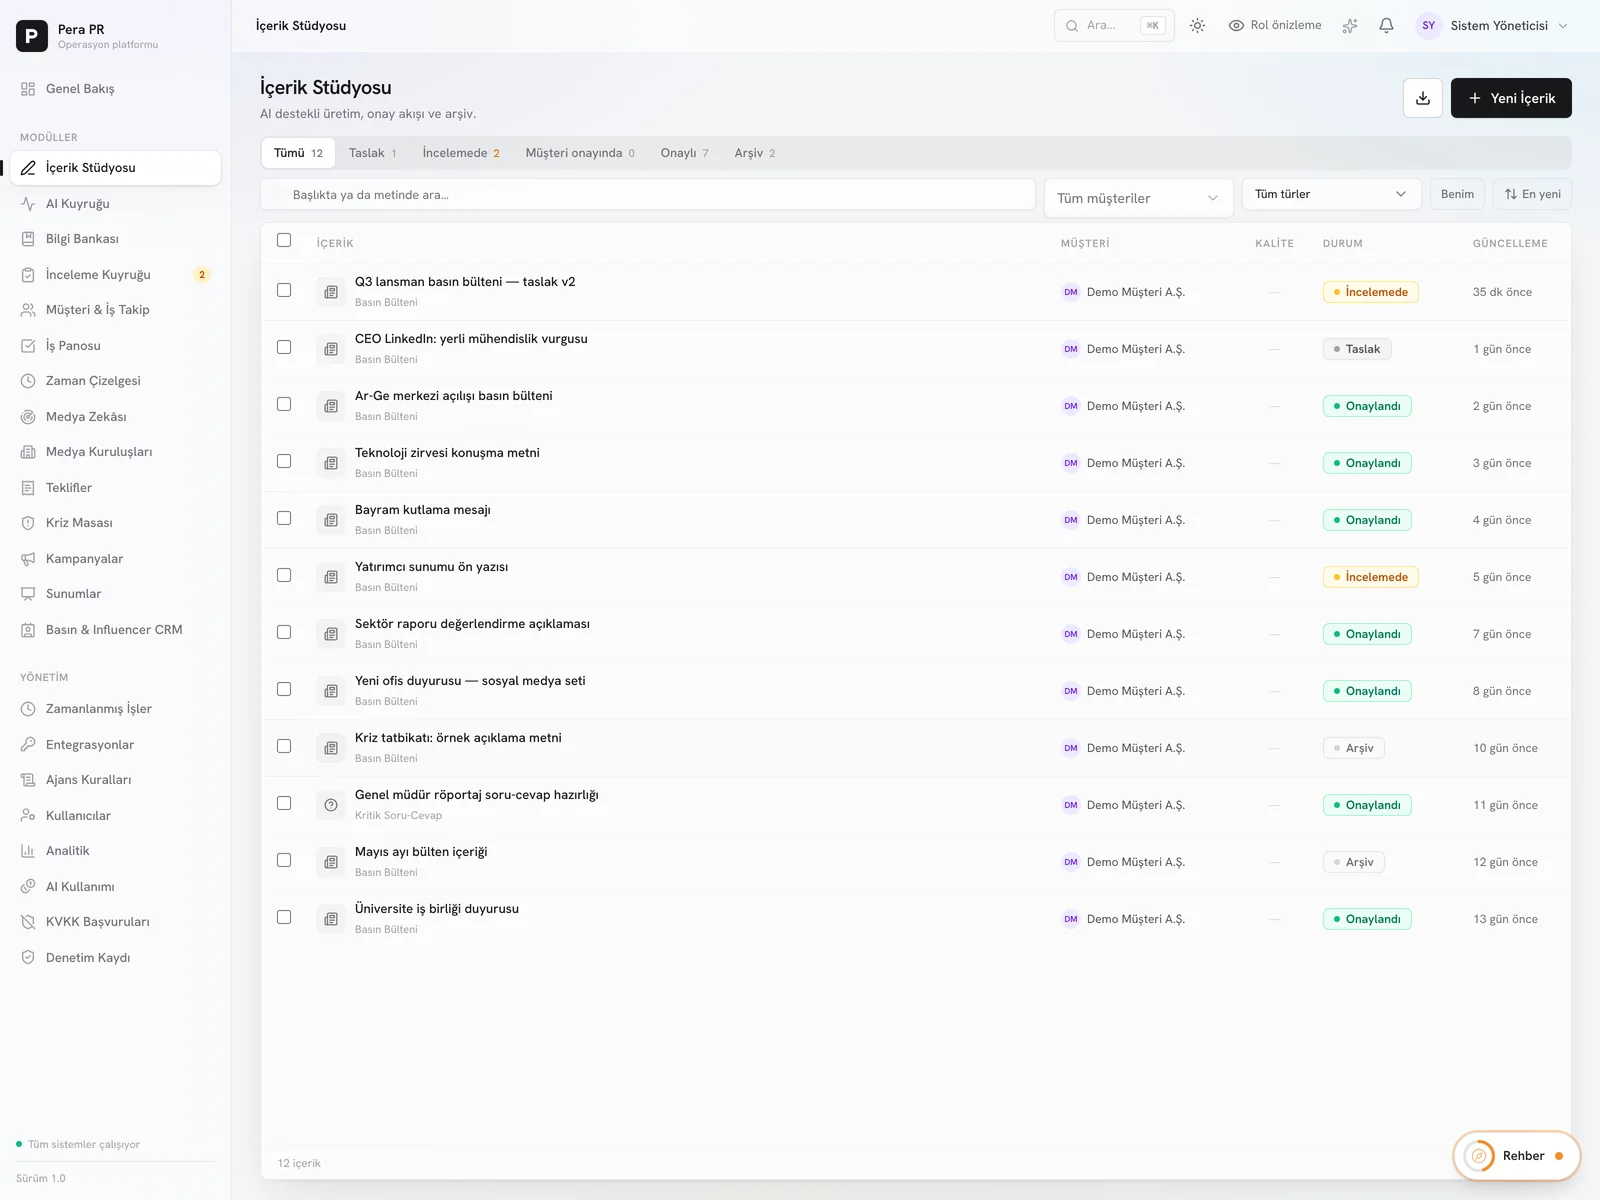Check the Üniversite iş birliği duyurusu row
The height and width of the screenshot is (1200, 1600).
pos(284,917)
